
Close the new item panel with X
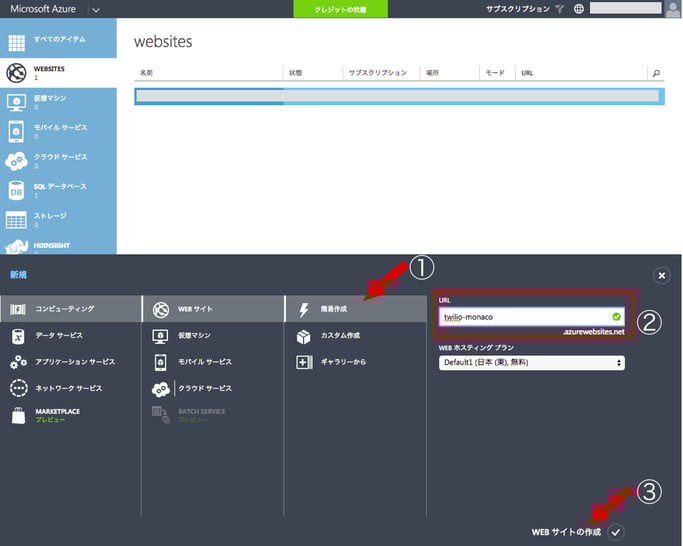pos(662,275)
